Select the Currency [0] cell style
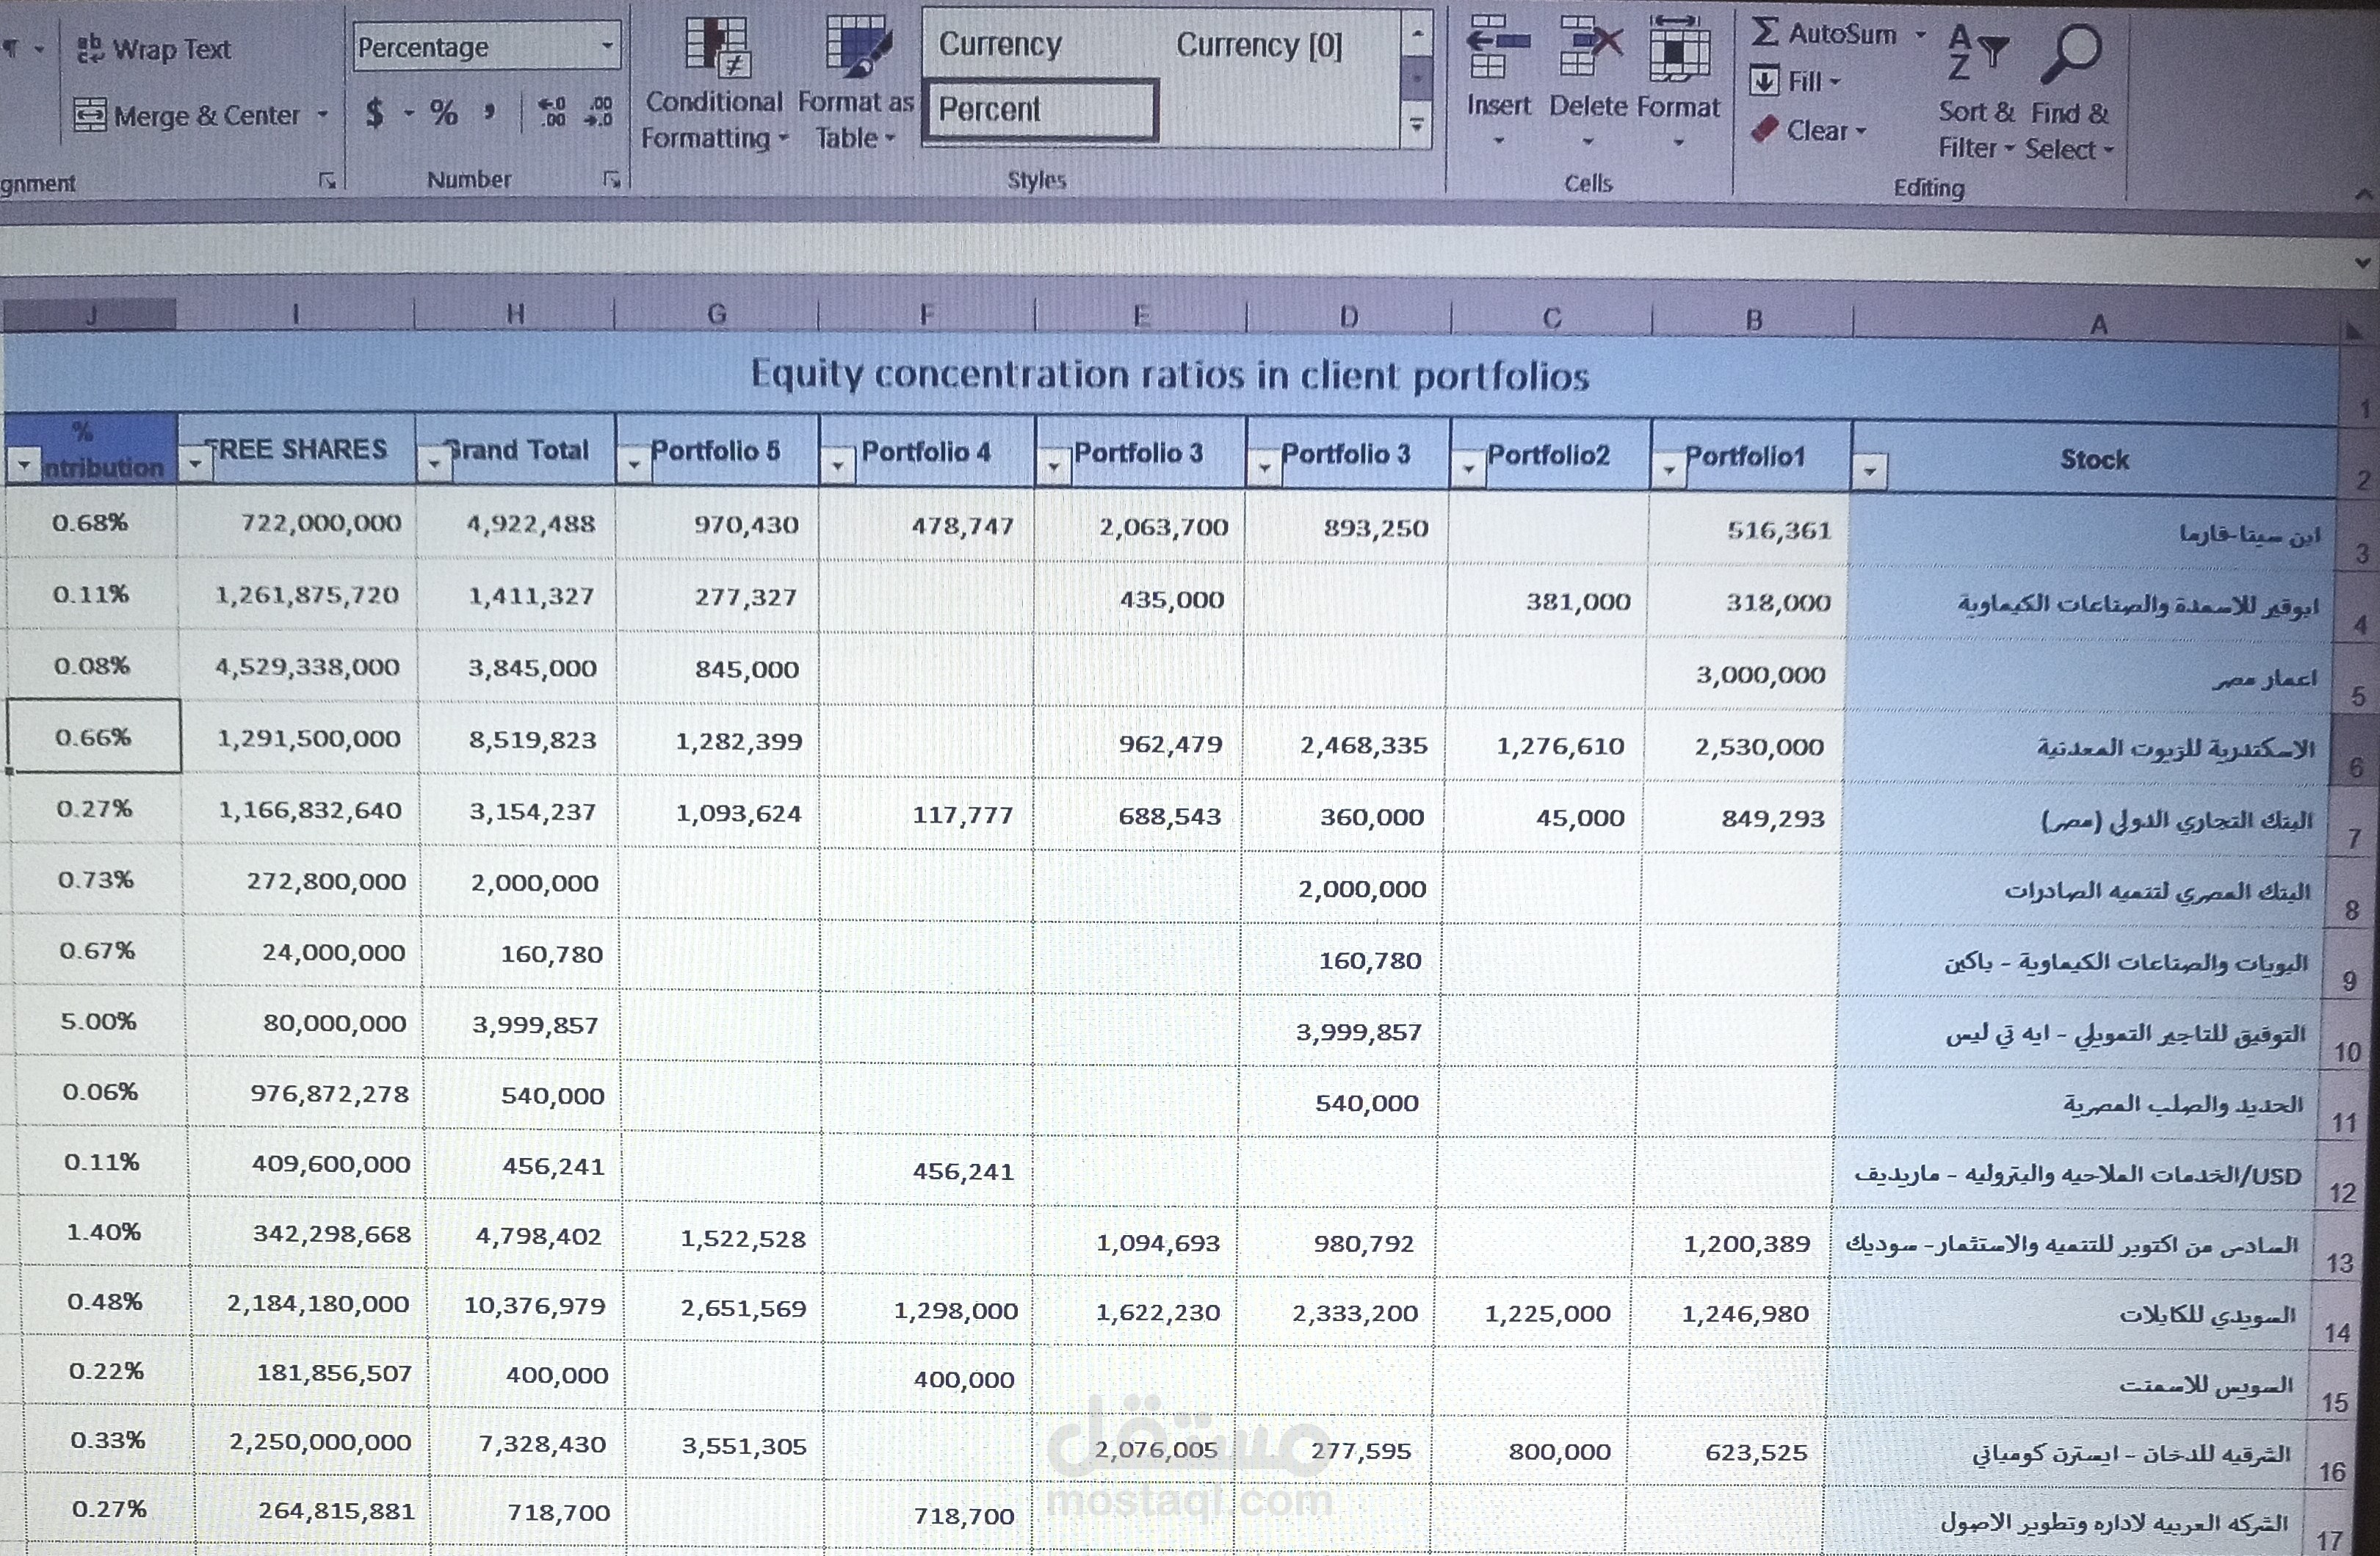 pos(1259,45)
